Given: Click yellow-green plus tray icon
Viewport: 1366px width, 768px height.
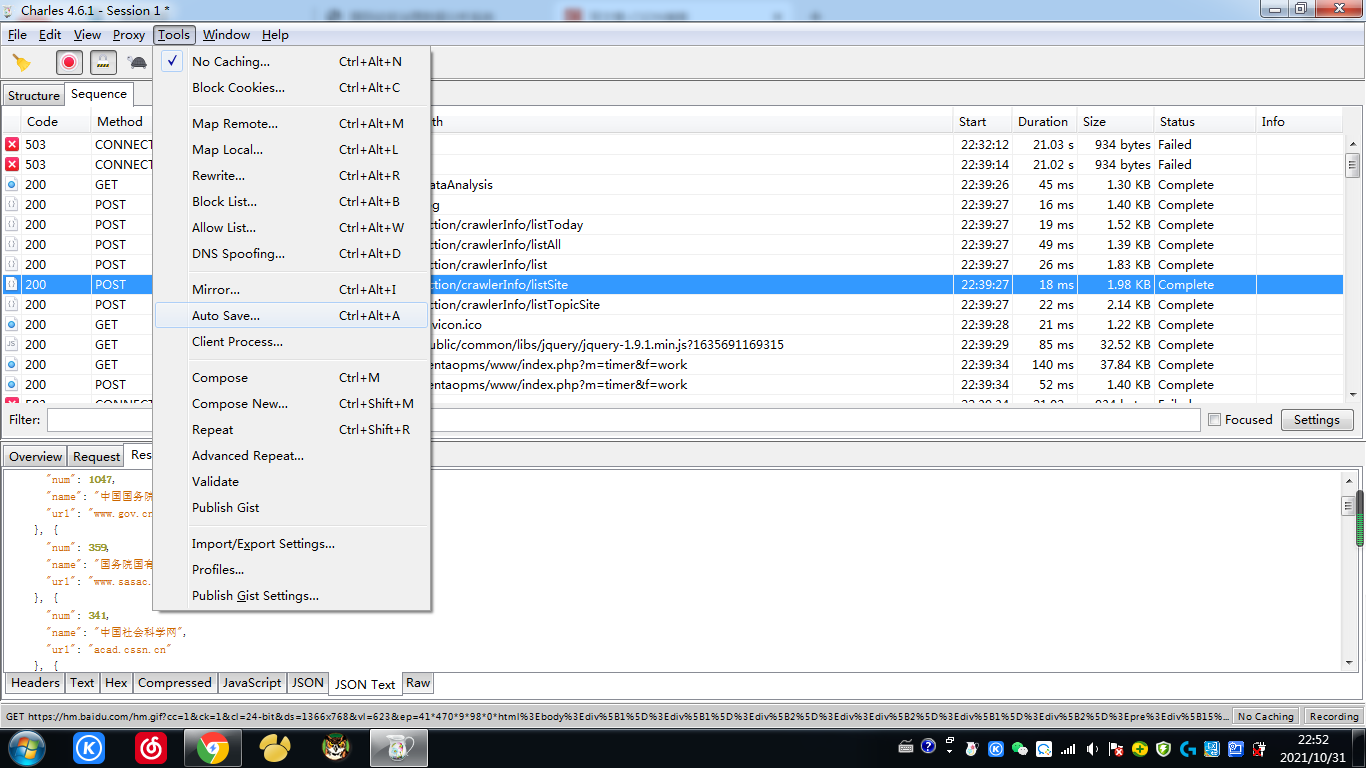Looking at the screenshot, I should pyautogui.click(x=1139, y=748).
